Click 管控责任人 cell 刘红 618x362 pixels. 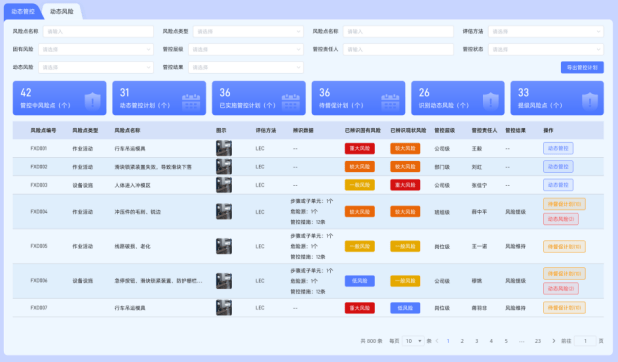coord(477,167)
